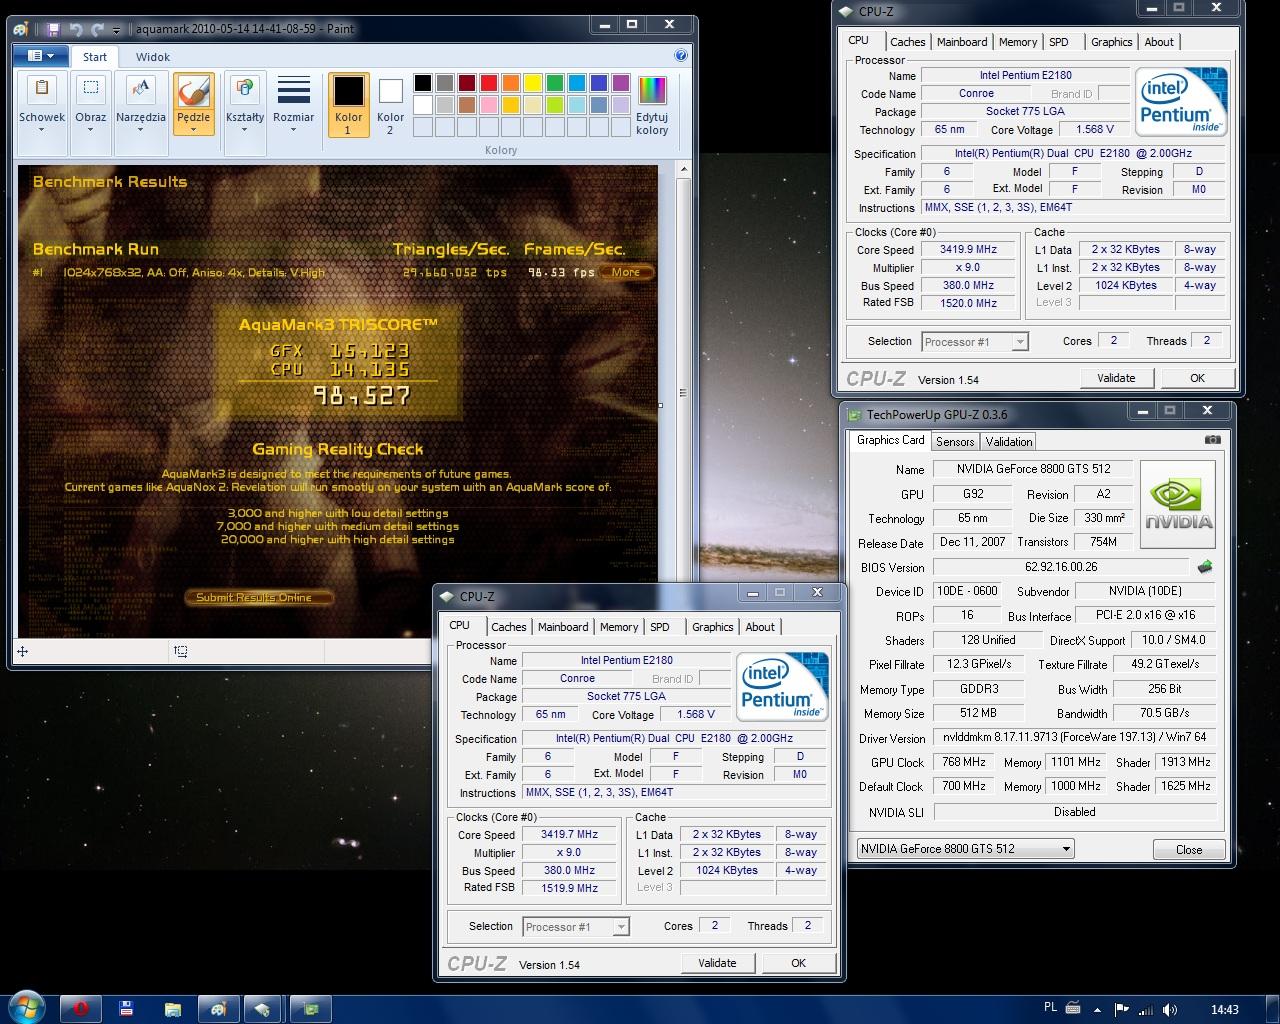Screen dimensions: 1280x1024
Task: Open the quick access toolbar customize arrow
Action: click(117, 30)
